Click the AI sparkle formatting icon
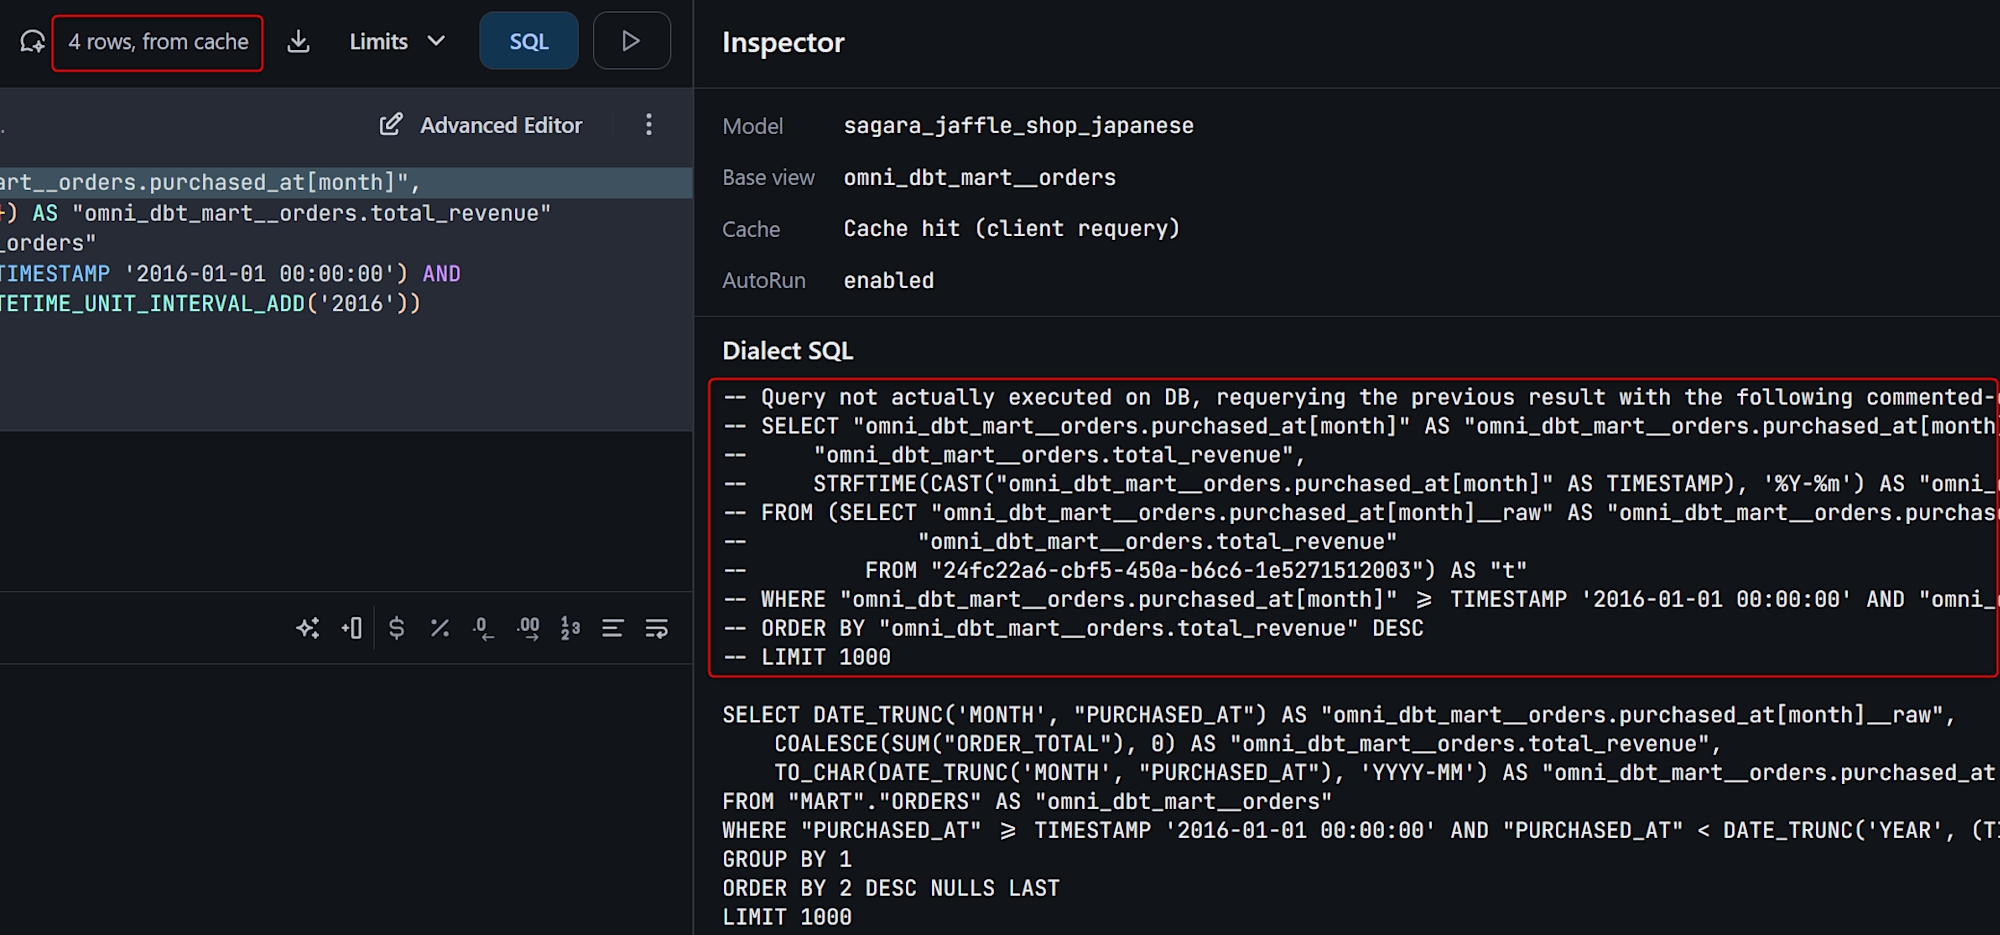Screen dimensions: 2000x935 click(308, 628)
